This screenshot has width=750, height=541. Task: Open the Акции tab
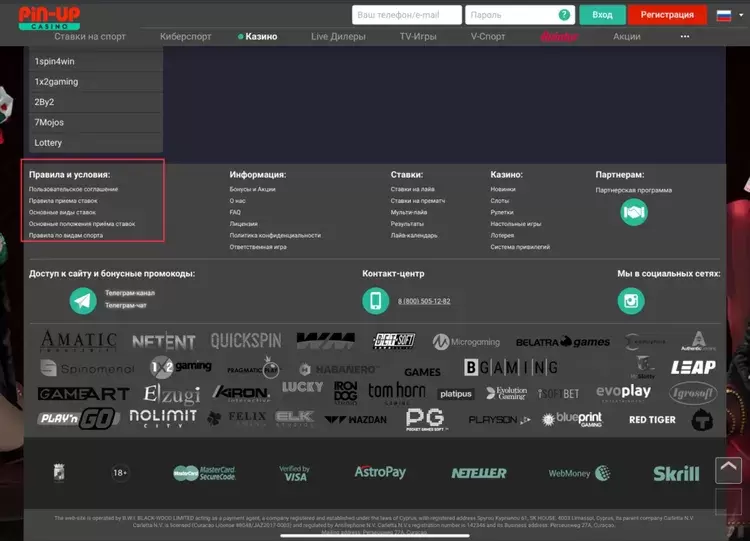627,36
